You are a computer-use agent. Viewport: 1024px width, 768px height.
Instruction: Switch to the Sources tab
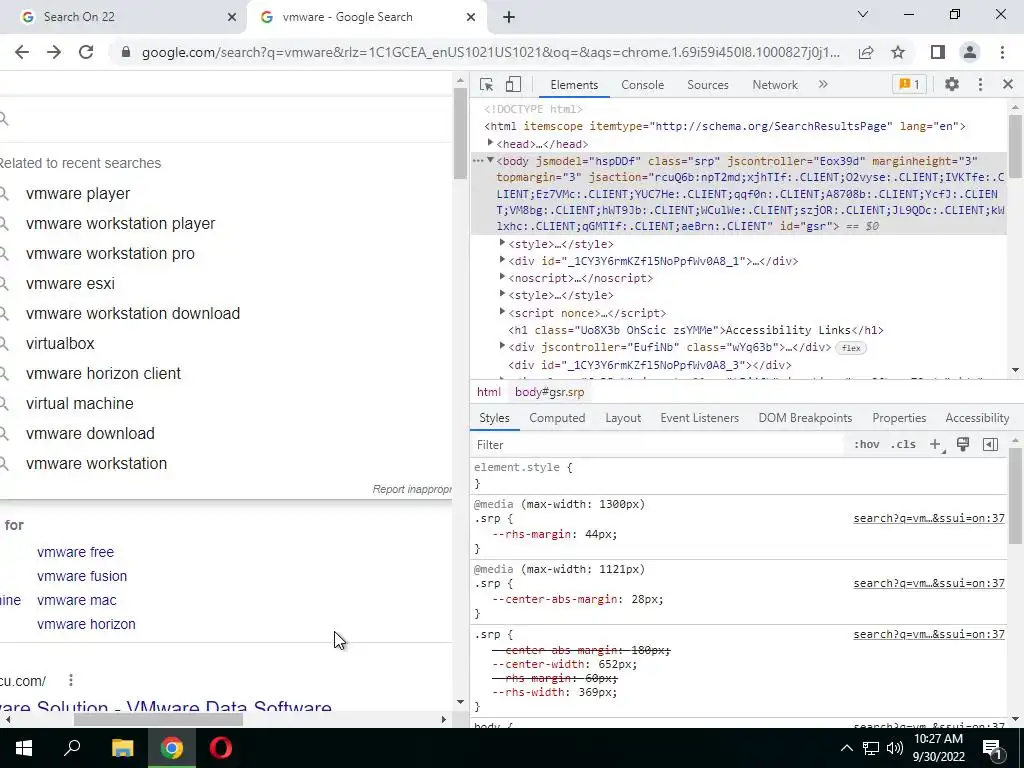[x=707, y=85]
